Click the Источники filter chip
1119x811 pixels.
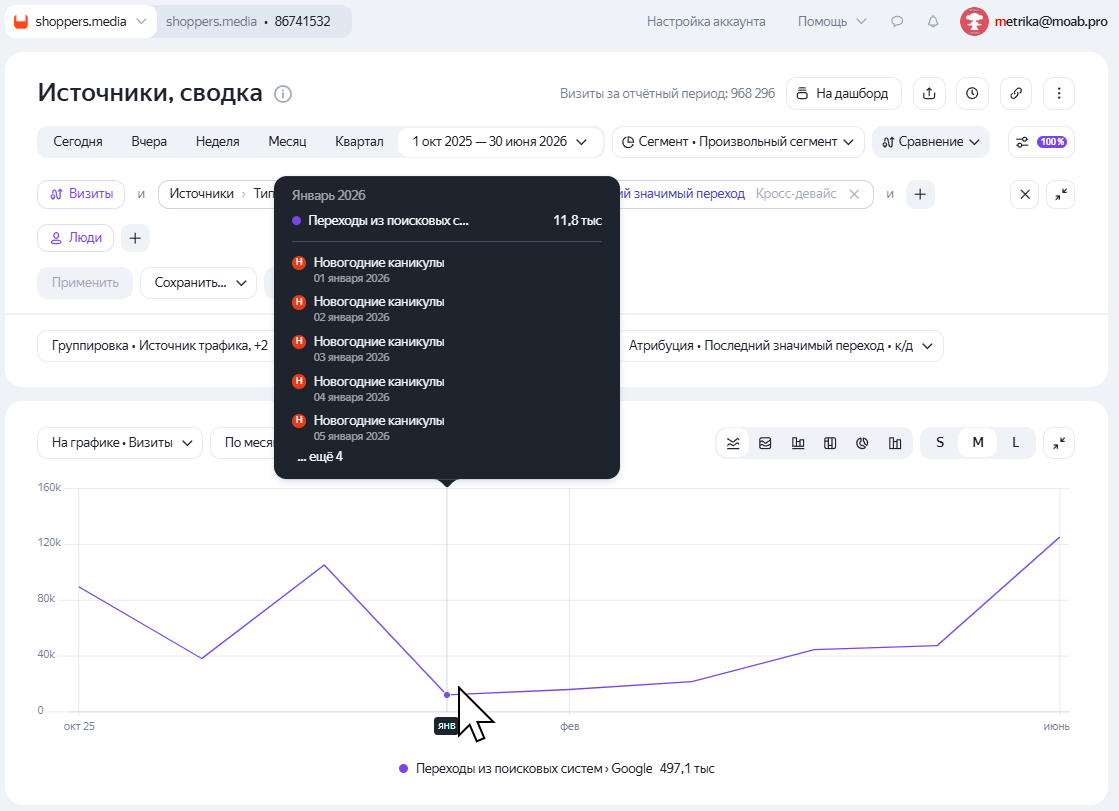[201, 193]
